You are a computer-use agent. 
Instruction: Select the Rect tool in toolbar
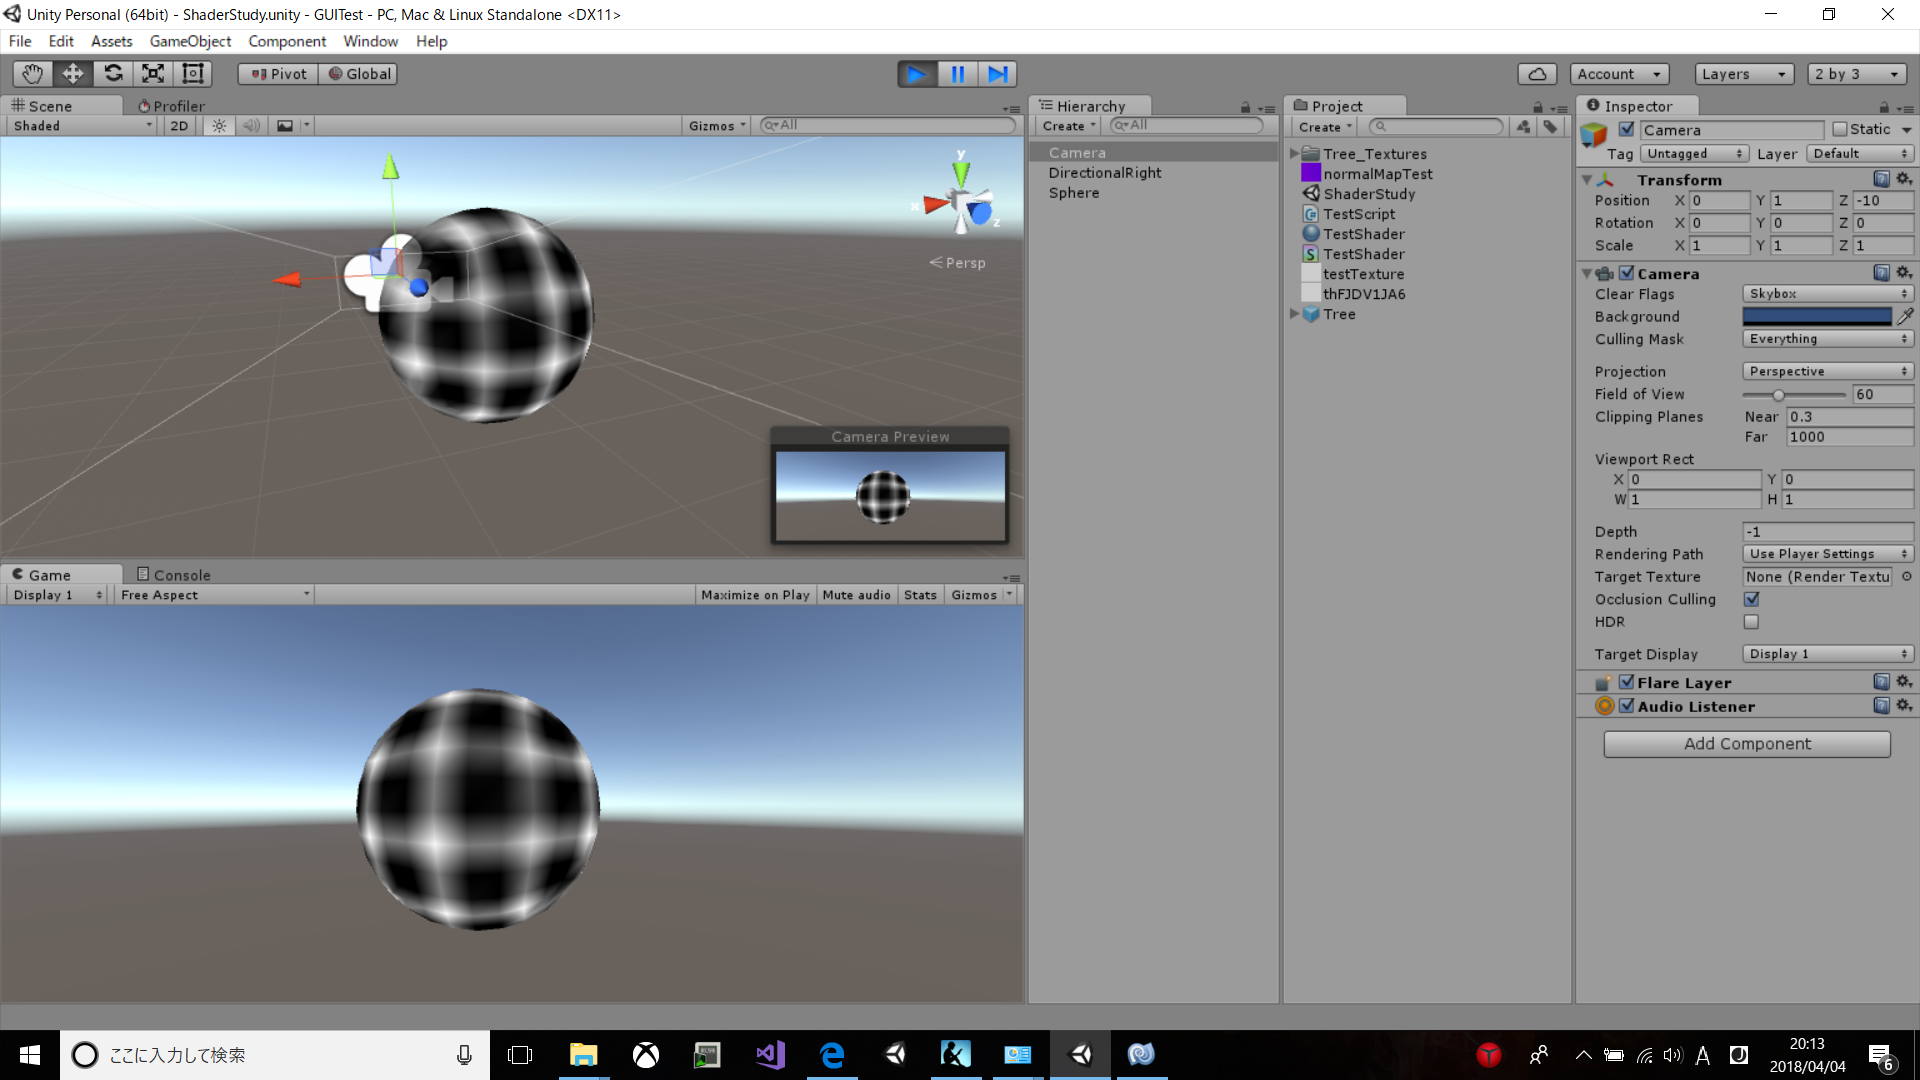pos(193,74)
